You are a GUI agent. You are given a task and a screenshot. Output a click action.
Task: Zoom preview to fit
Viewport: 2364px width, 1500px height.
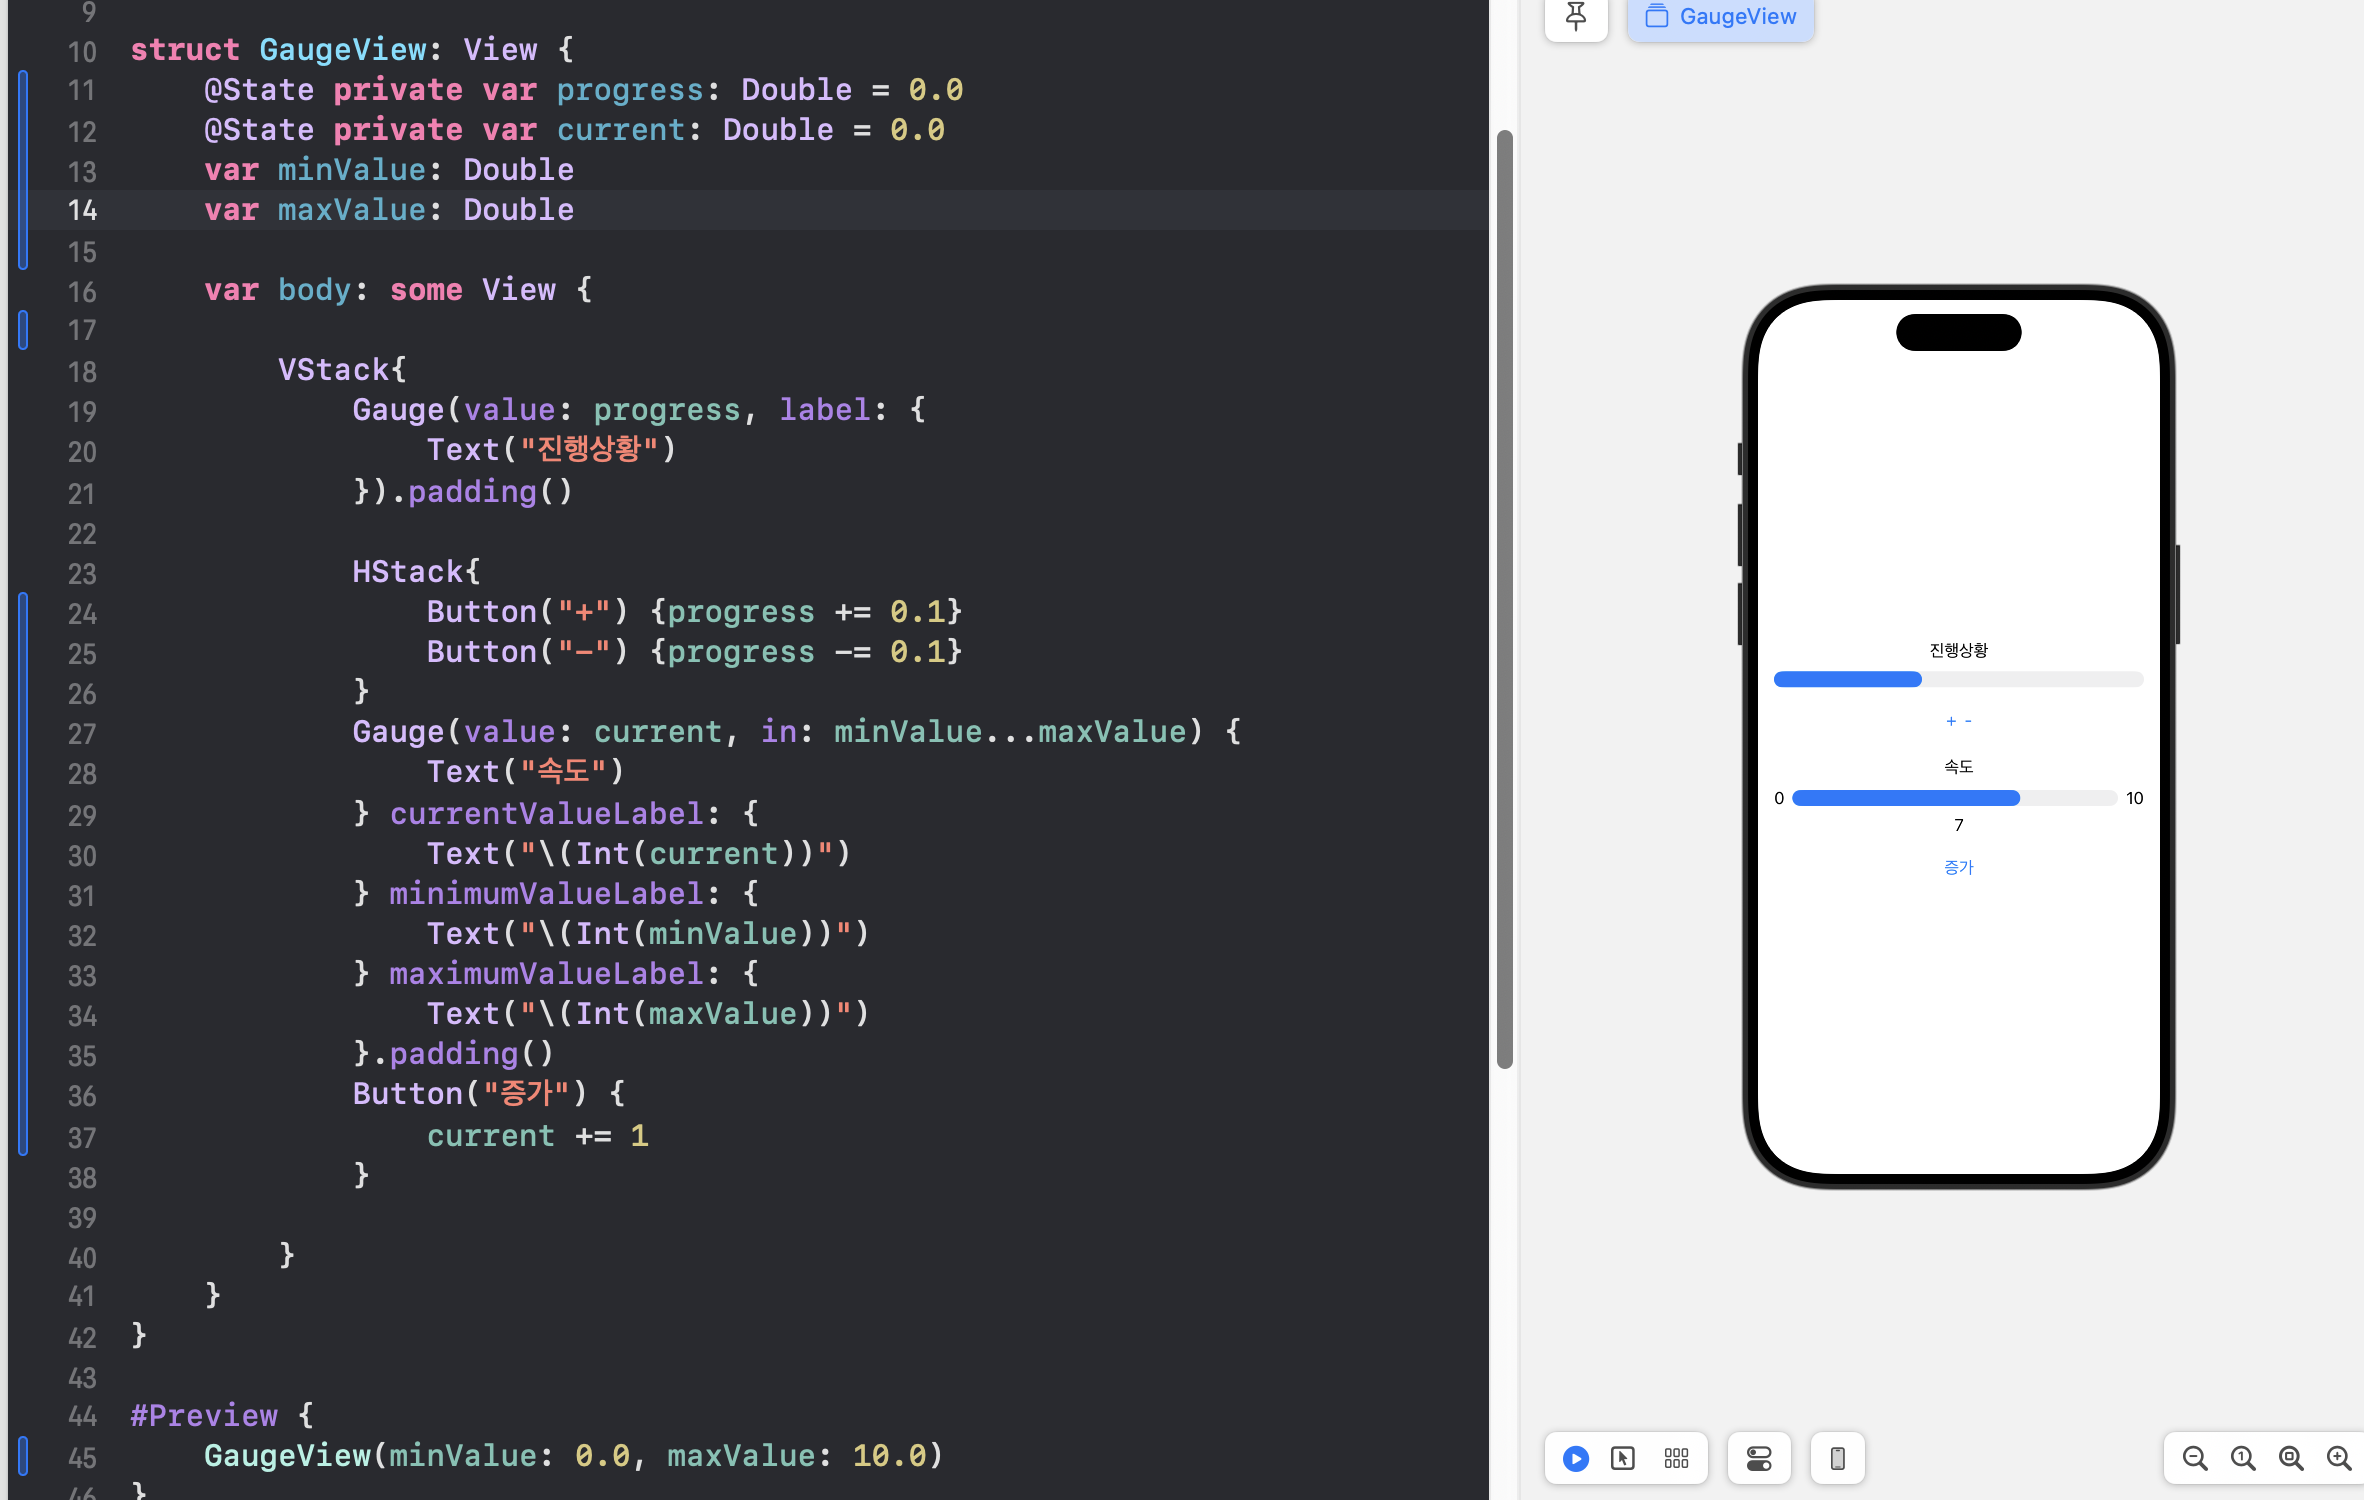(x=2290, y=1458)
